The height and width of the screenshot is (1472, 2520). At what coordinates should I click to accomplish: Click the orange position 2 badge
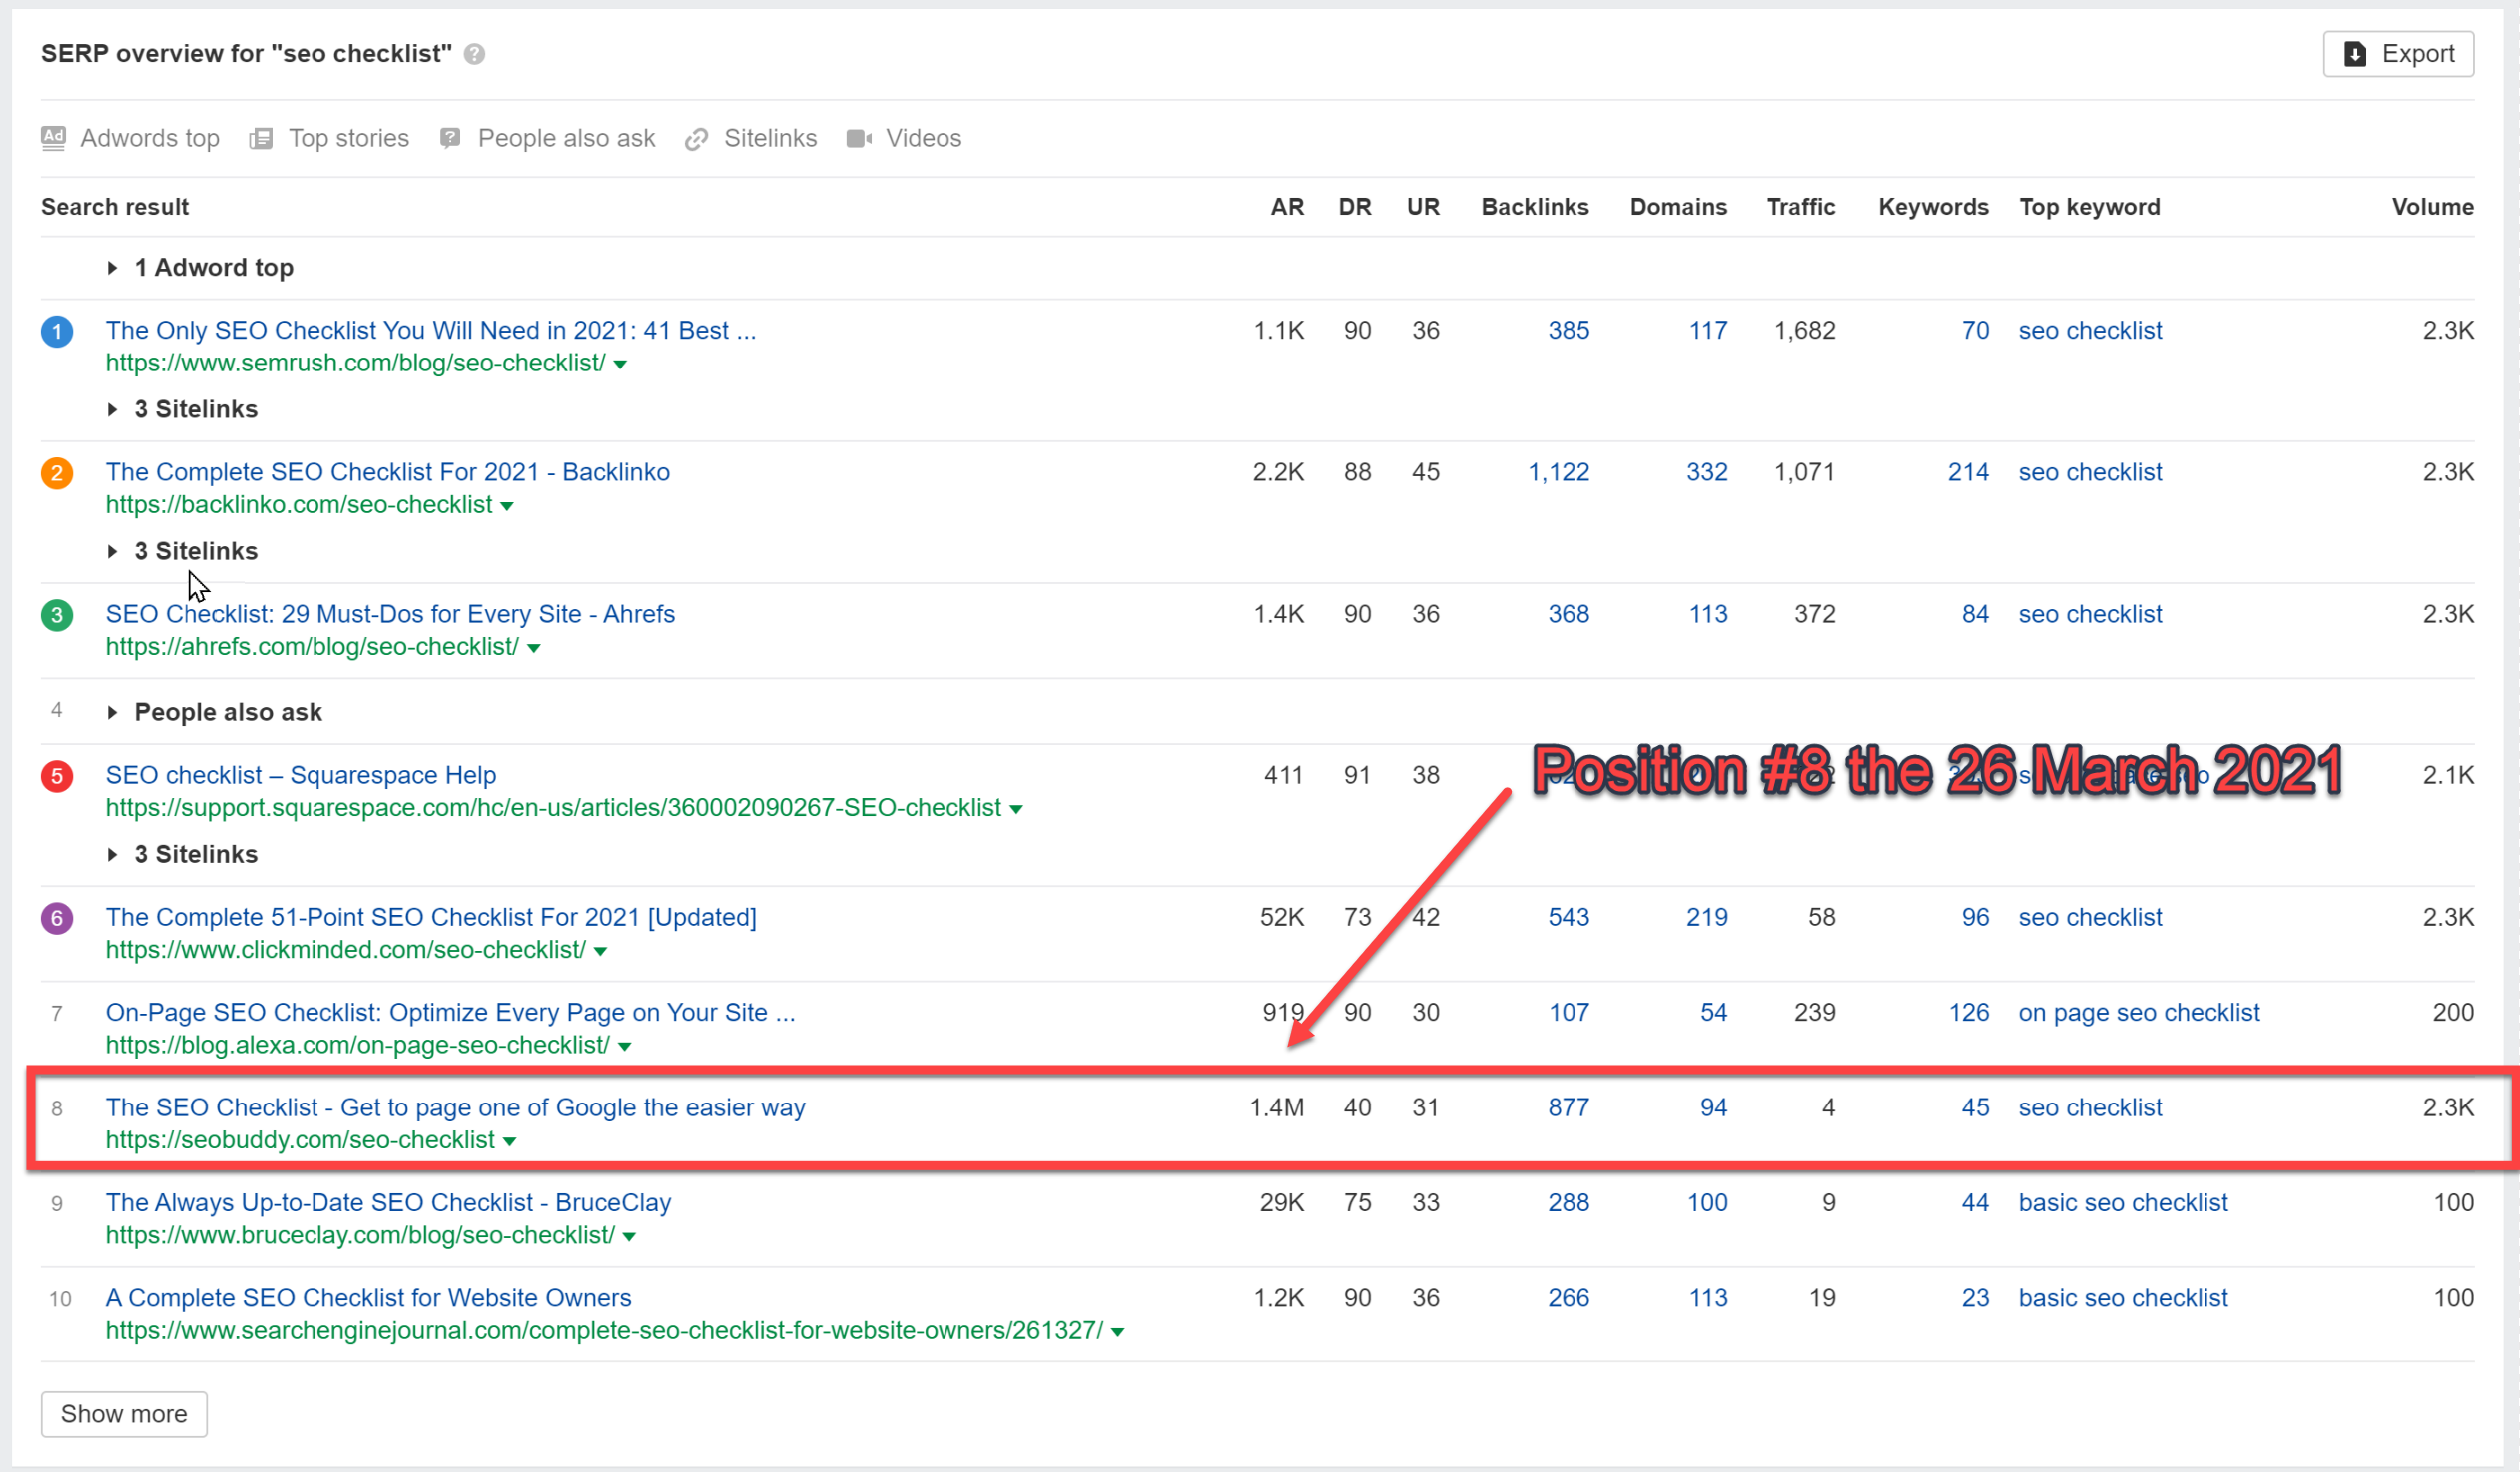(x=57, y=473)
